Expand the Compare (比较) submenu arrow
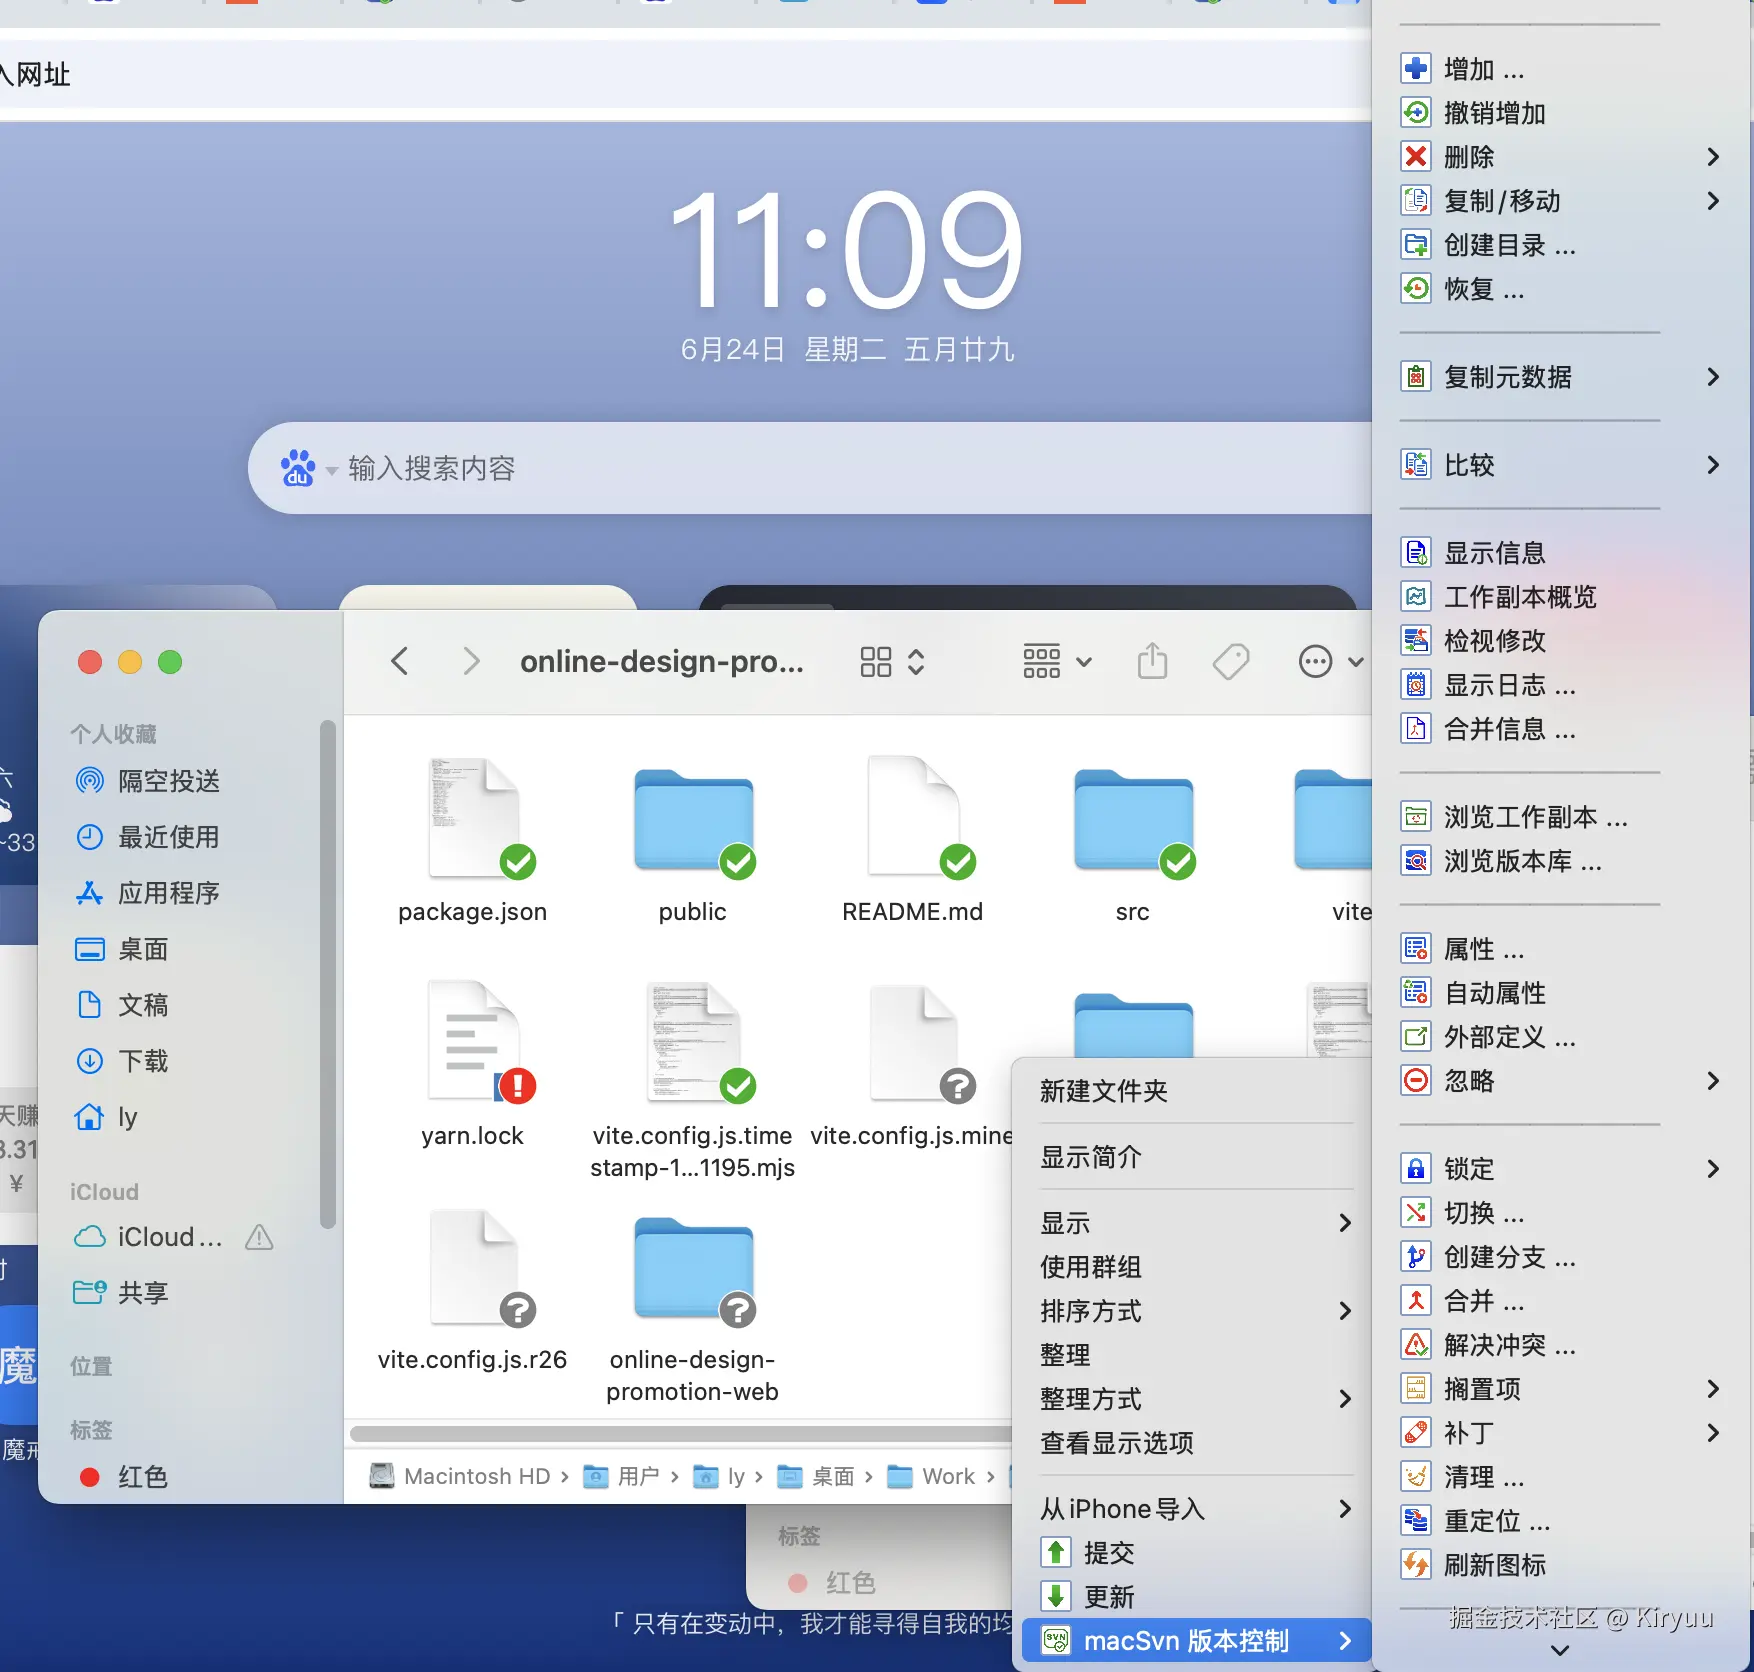This screenshot has width=1754, height=1672. (1713, 465)
